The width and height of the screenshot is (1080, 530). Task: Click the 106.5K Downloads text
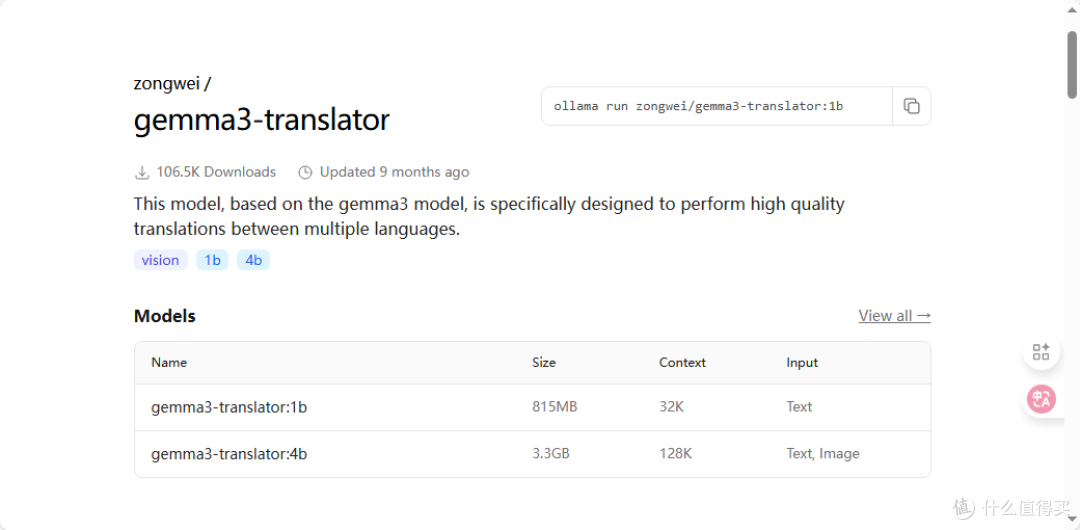216,172
